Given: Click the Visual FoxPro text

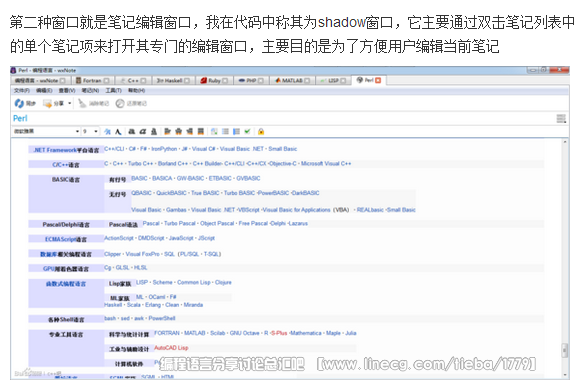Looking at the screenshot, I should pyautogui.click(x=142, y=254).
